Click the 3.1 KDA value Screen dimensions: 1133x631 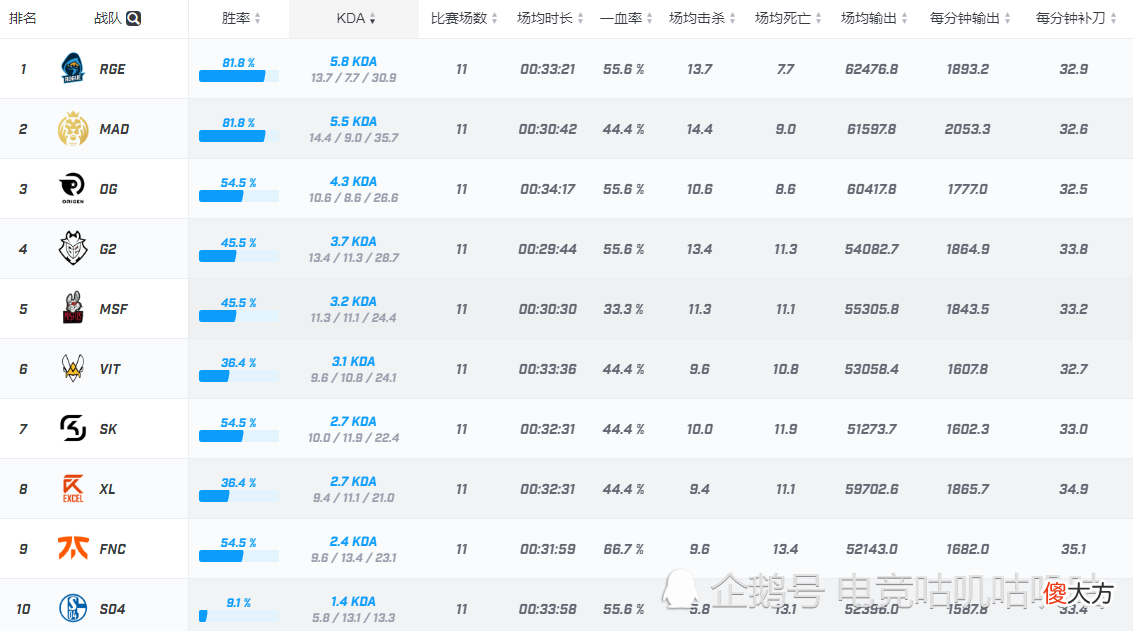tap(353, 361)
